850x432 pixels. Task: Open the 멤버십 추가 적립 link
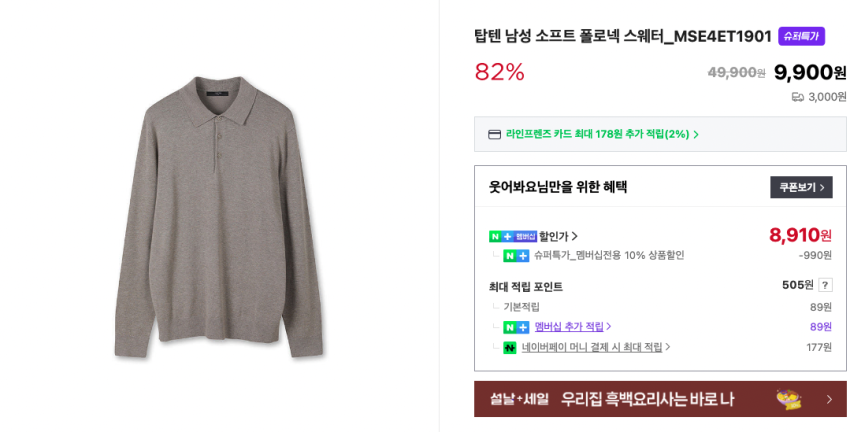pos(569,327)
